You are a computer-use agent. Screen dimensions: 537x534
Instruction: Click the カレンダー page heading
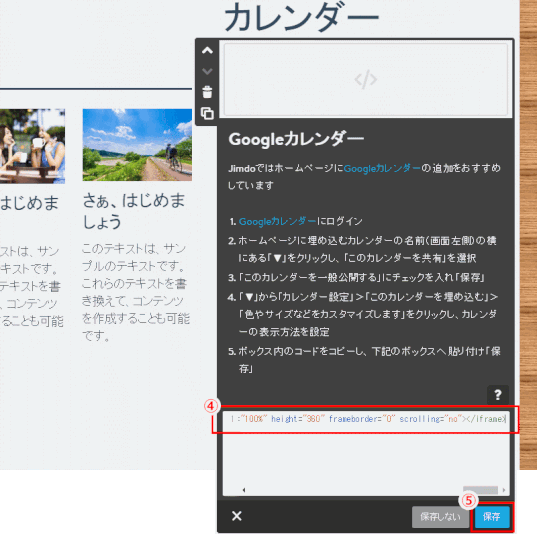click(301, 17)
